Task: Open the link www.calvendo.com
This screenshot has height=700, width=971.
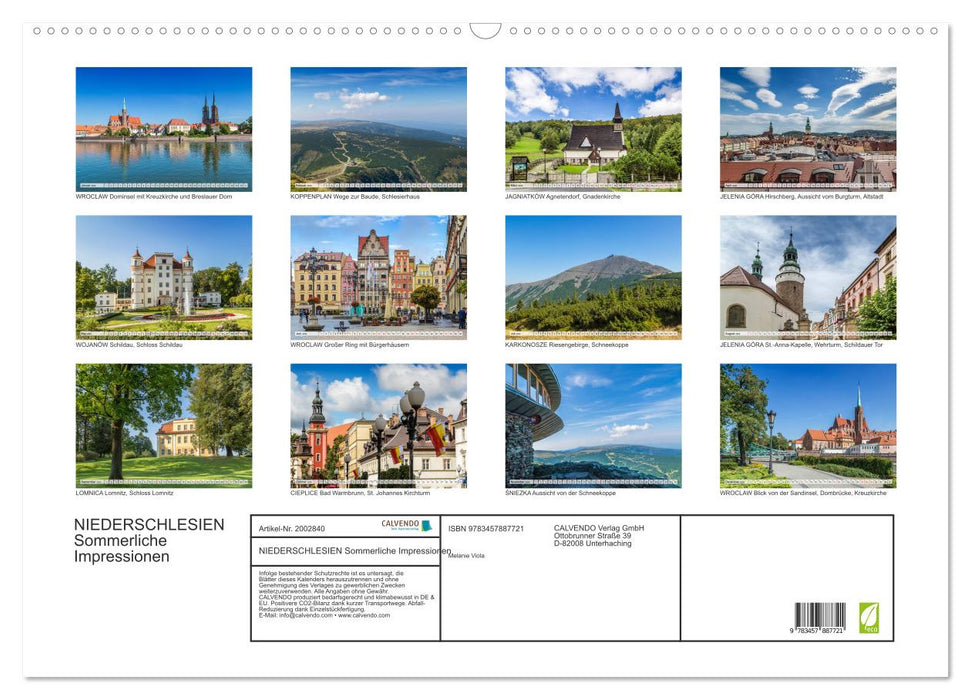Action: [366, 617]
